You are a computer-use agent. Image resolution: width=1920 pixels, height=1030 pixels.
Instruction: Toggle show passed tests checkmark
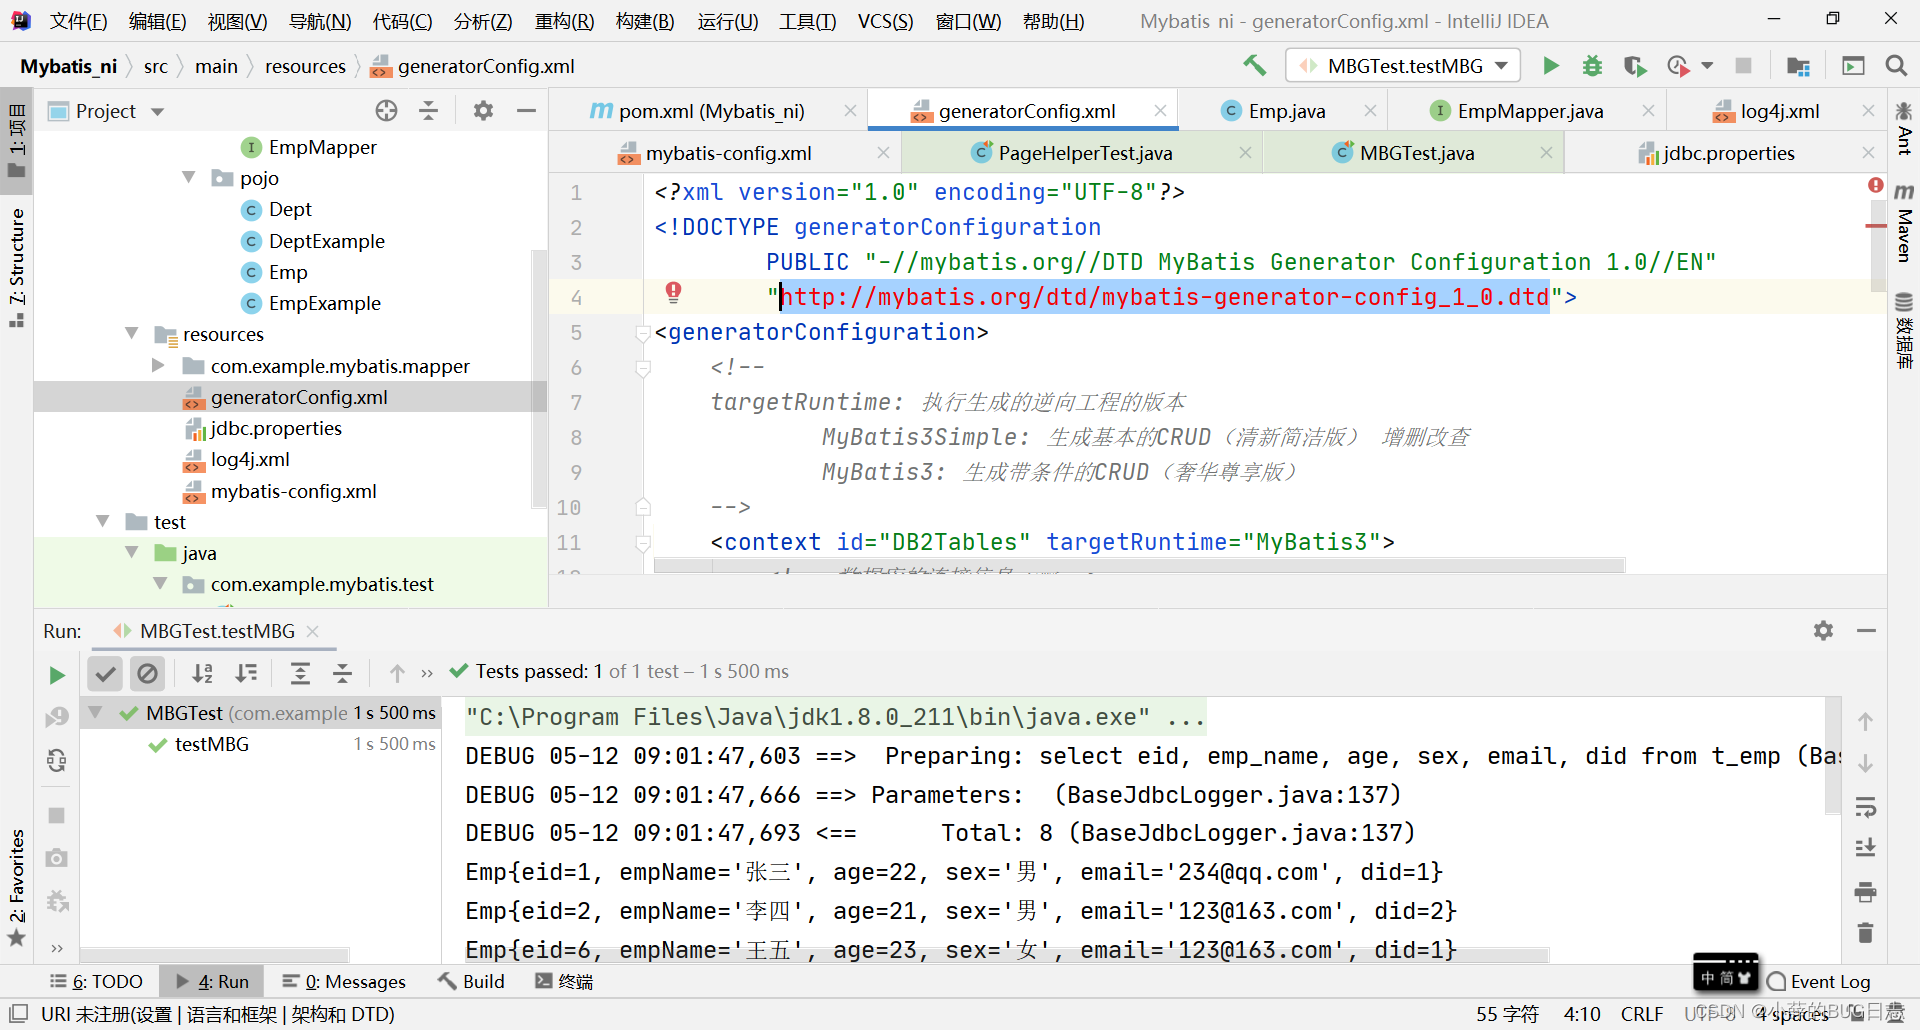105,673
